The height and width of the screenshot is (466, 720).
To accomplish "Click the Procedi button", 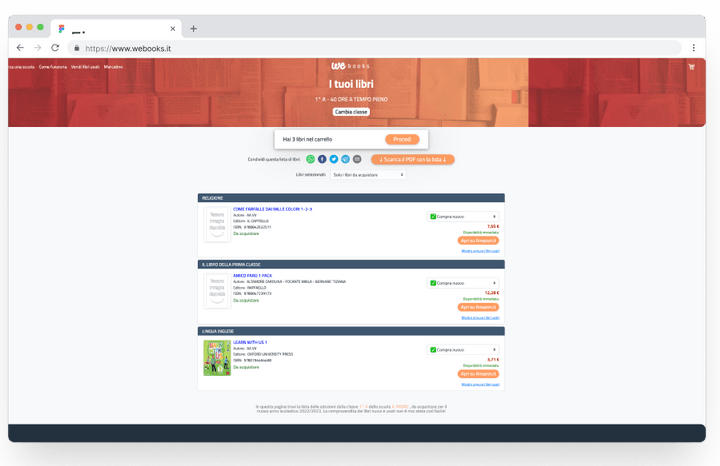I will 402,139.
